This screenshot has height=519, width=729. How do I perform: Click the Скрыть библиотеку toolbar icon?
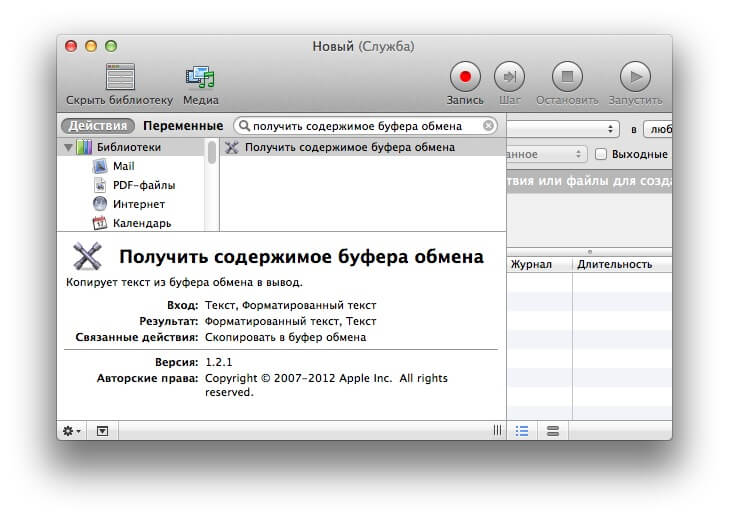pyautogui.click(x=120, y=77)
